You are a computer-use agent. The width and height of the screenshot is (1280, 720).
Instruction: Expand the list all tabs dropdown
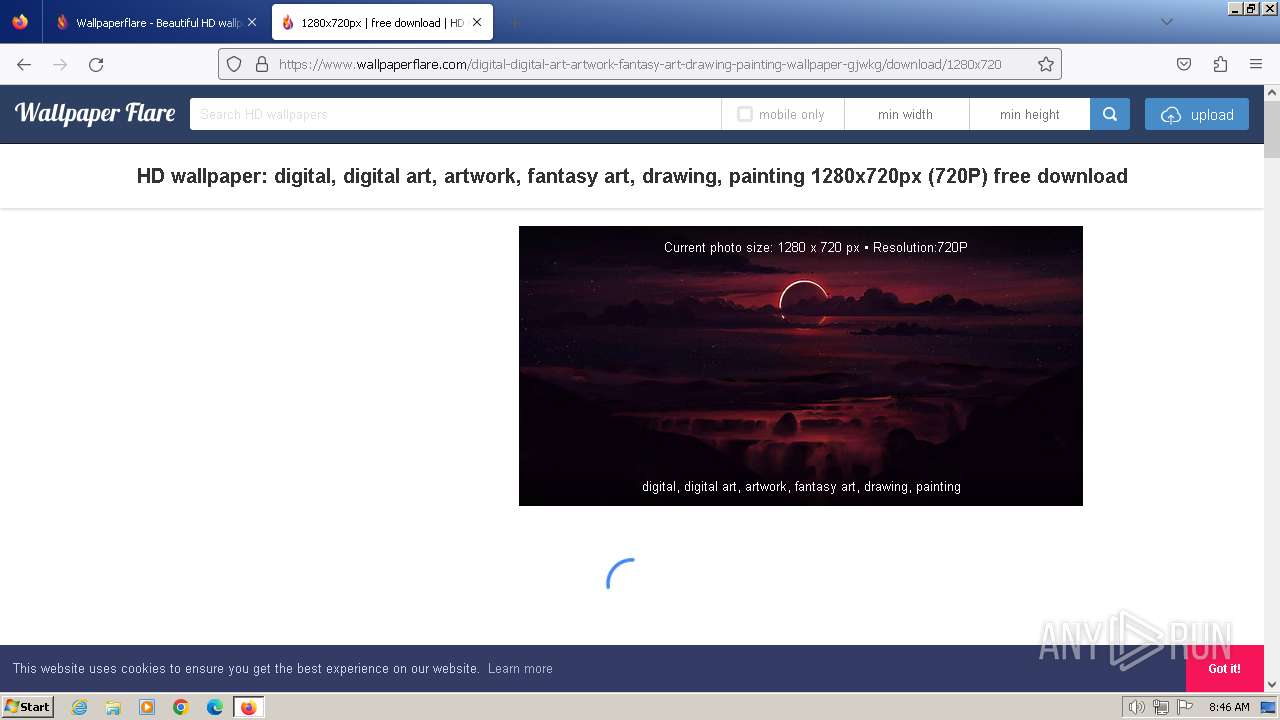pos(1166,22)
